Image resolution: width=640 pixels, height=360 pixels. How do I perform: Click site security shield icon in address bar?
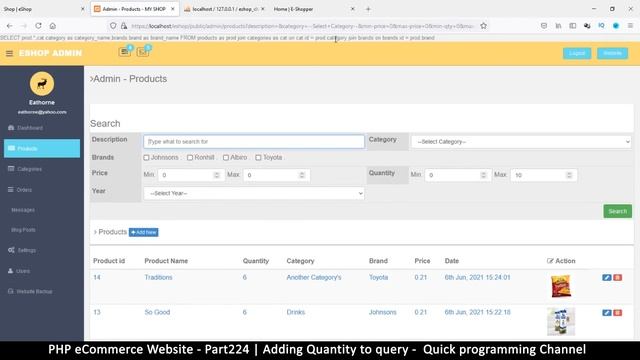[113, 26]
